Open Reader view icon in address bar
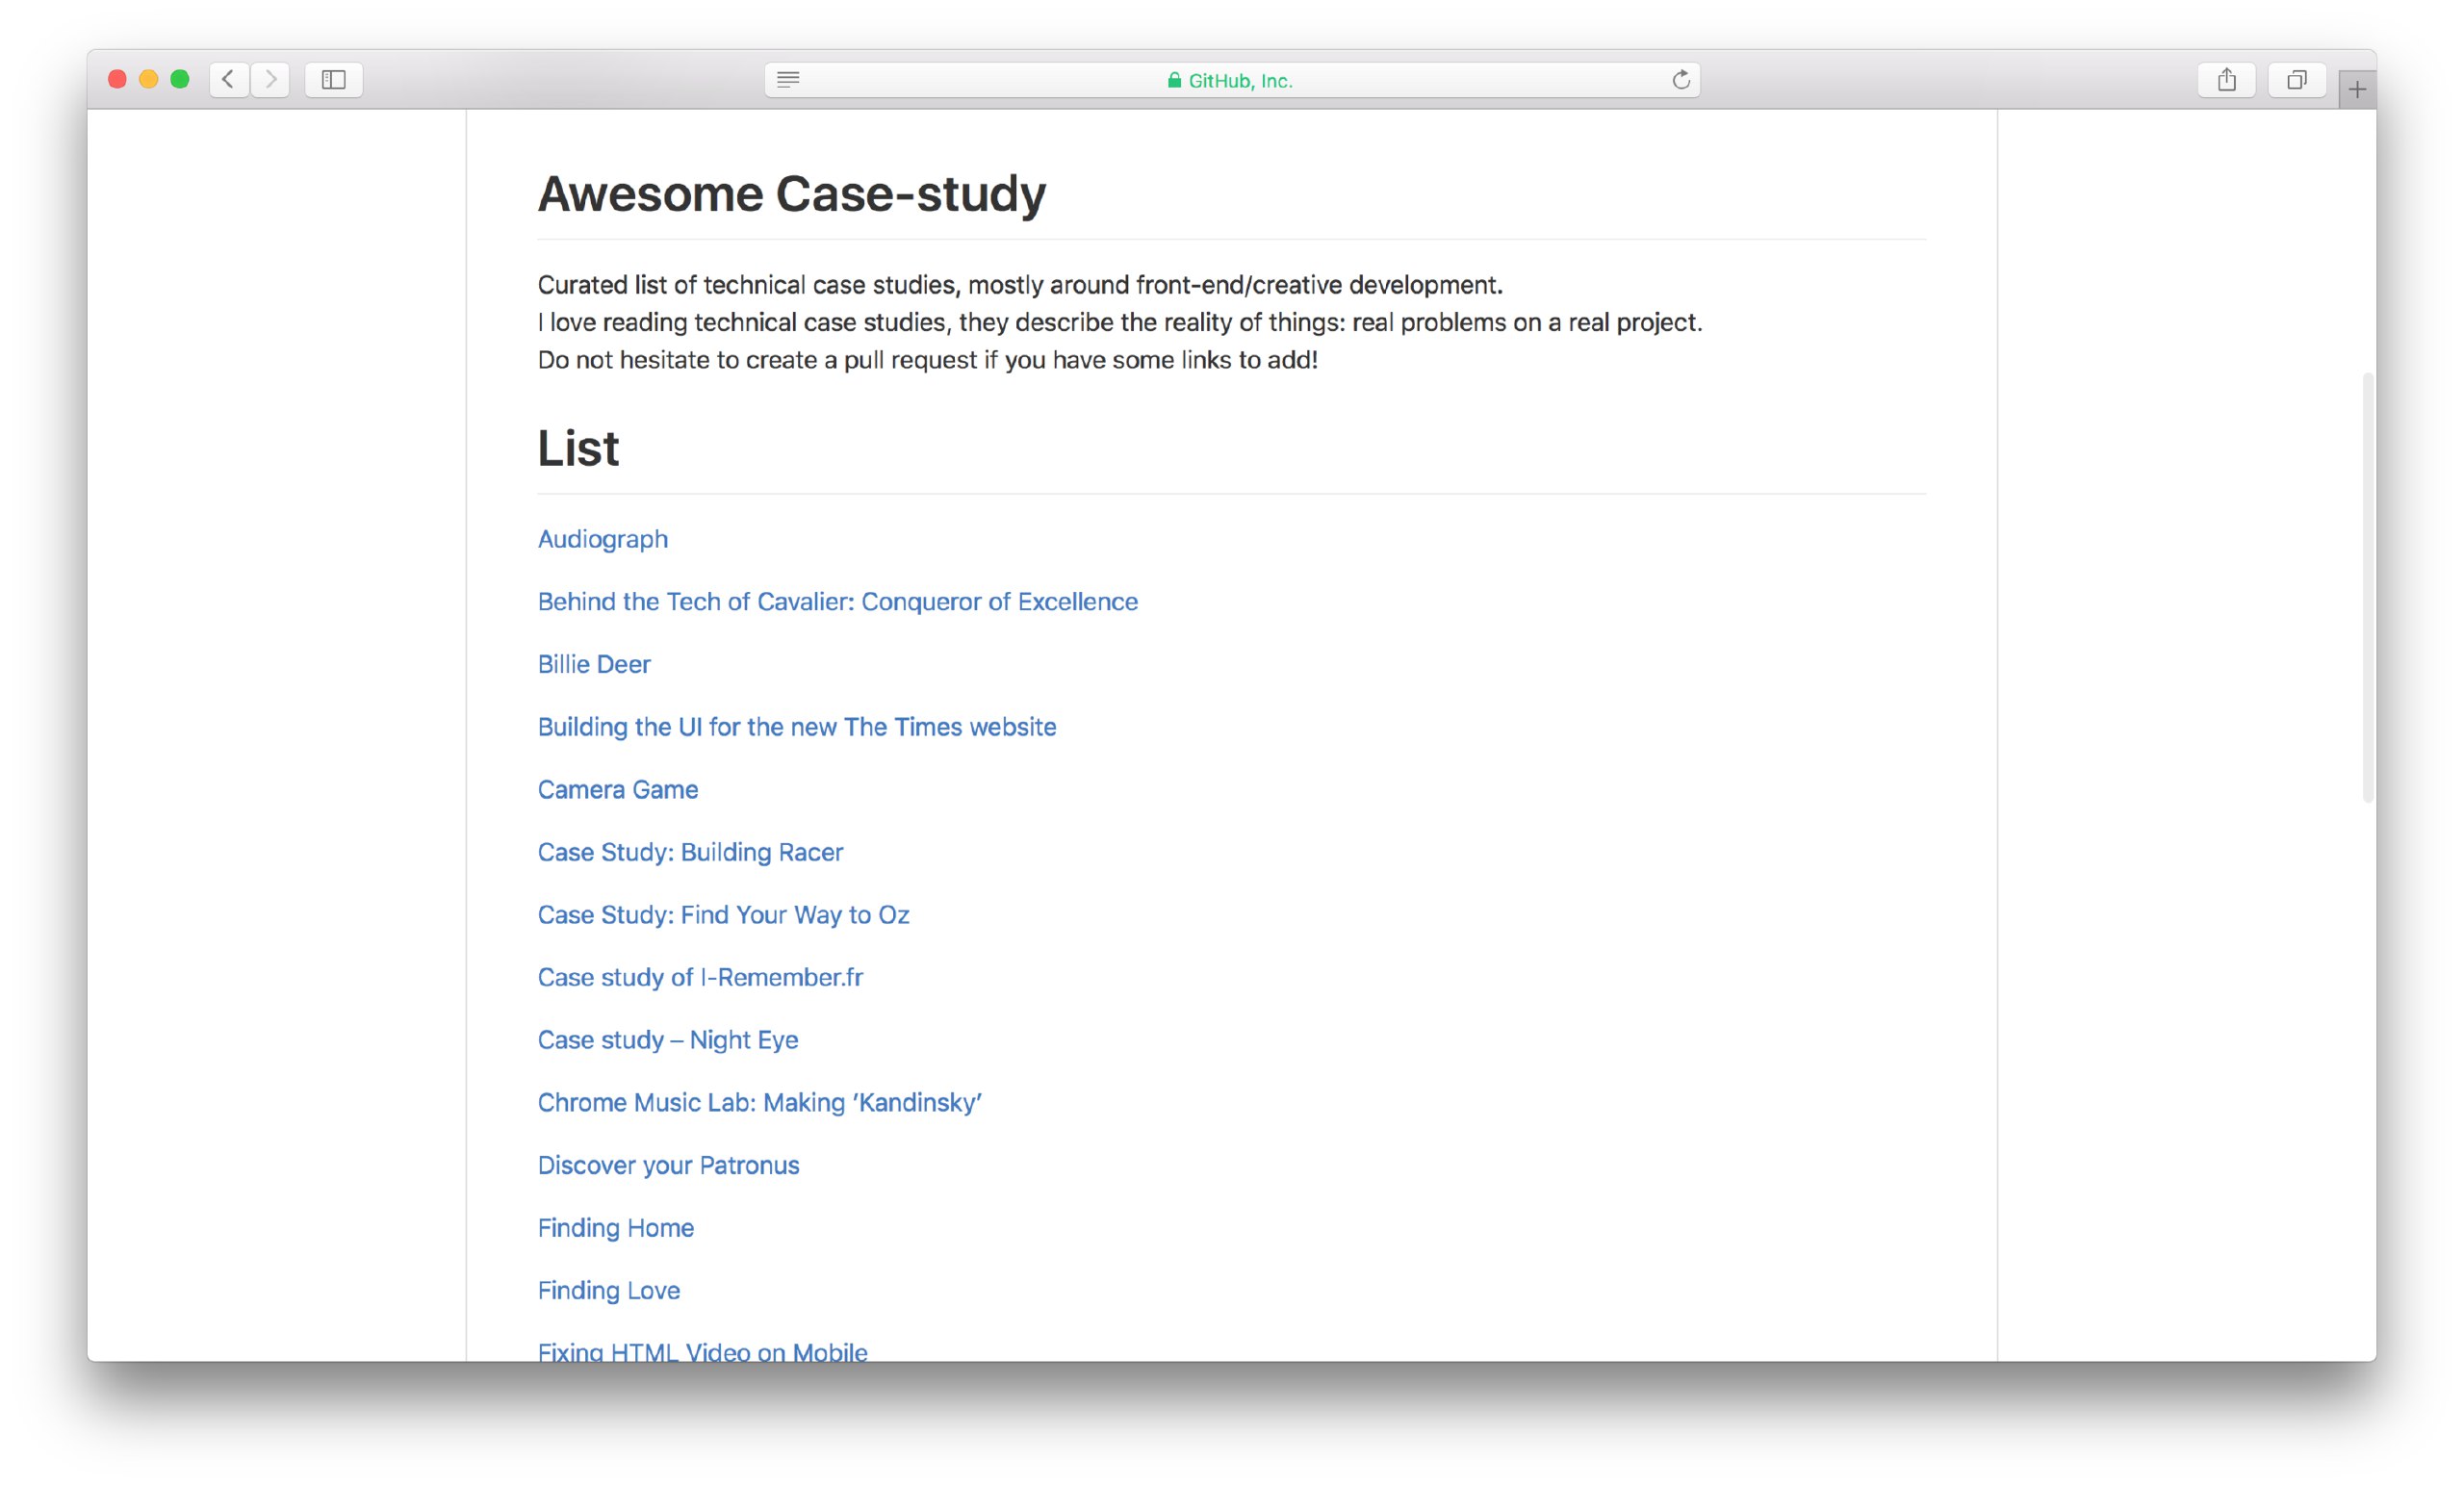The image size is (2464, 1487). tap(788, 79)
